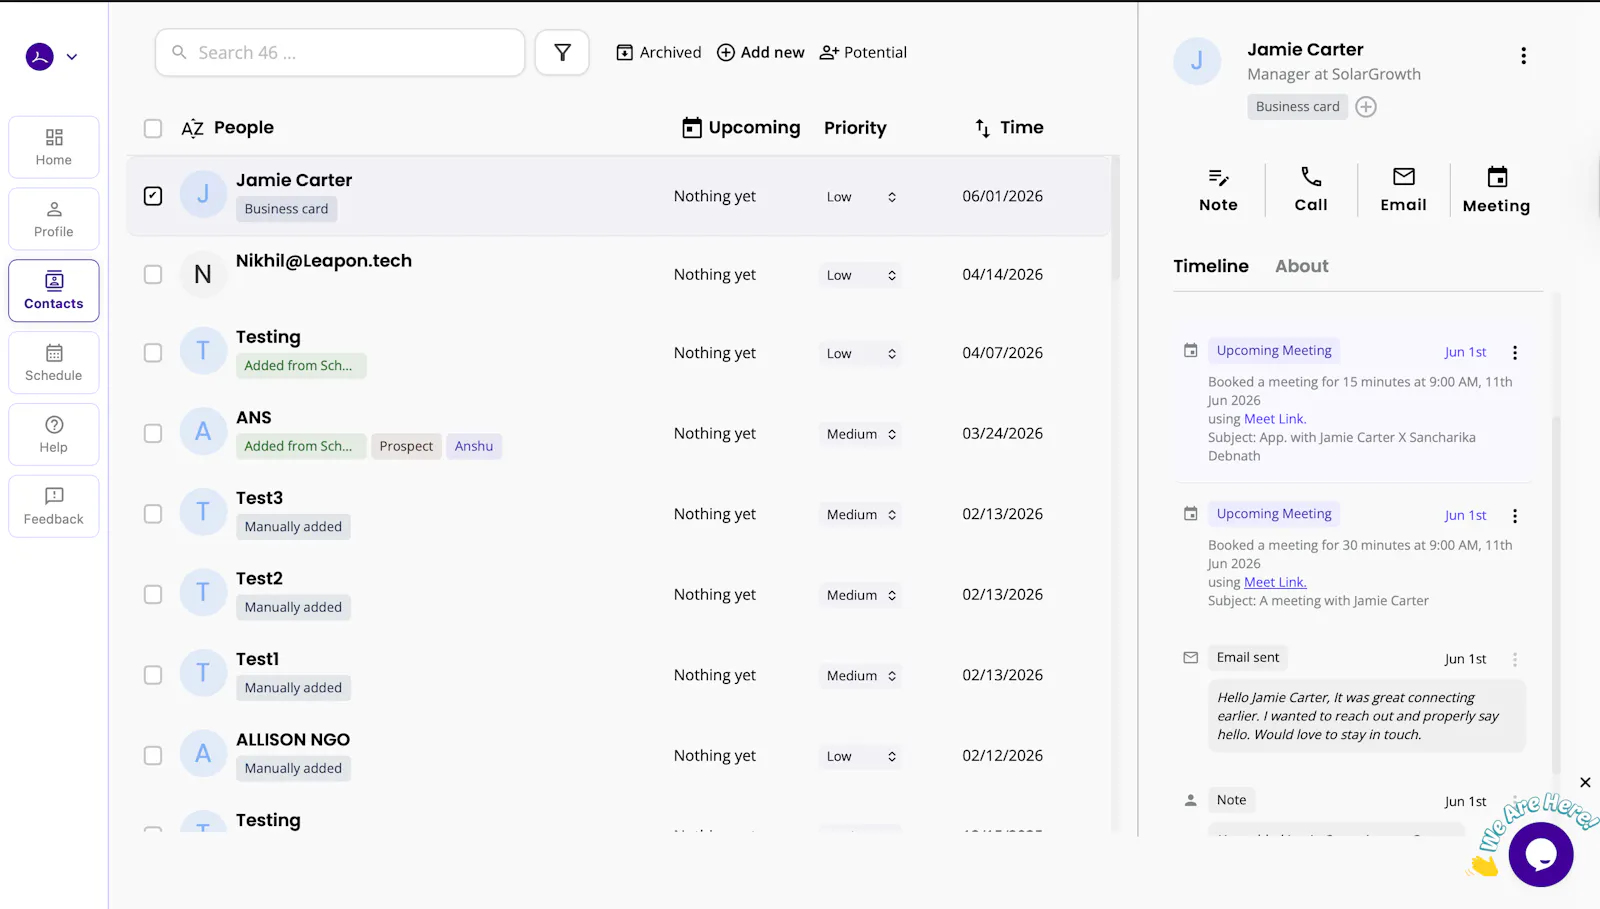The width and height of the screenshot is (1600, 909).
Task: Expand the account logo dropdown chevron
Action: (x=72, y=57)
